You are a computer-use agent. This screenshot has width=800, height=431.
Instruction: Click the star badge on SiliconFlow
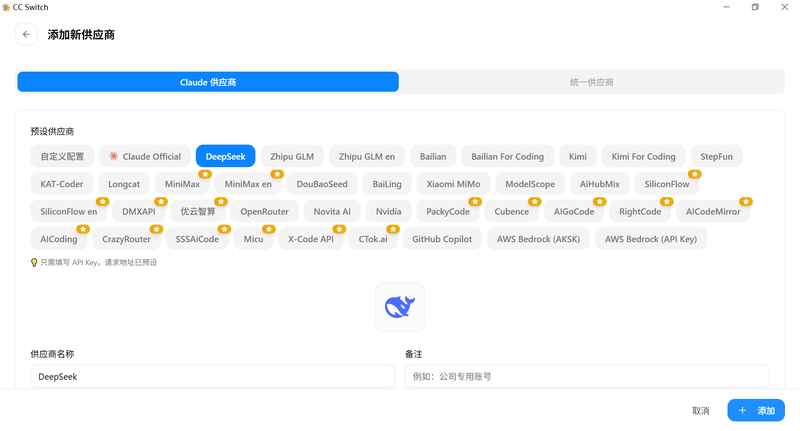point(694,174)
